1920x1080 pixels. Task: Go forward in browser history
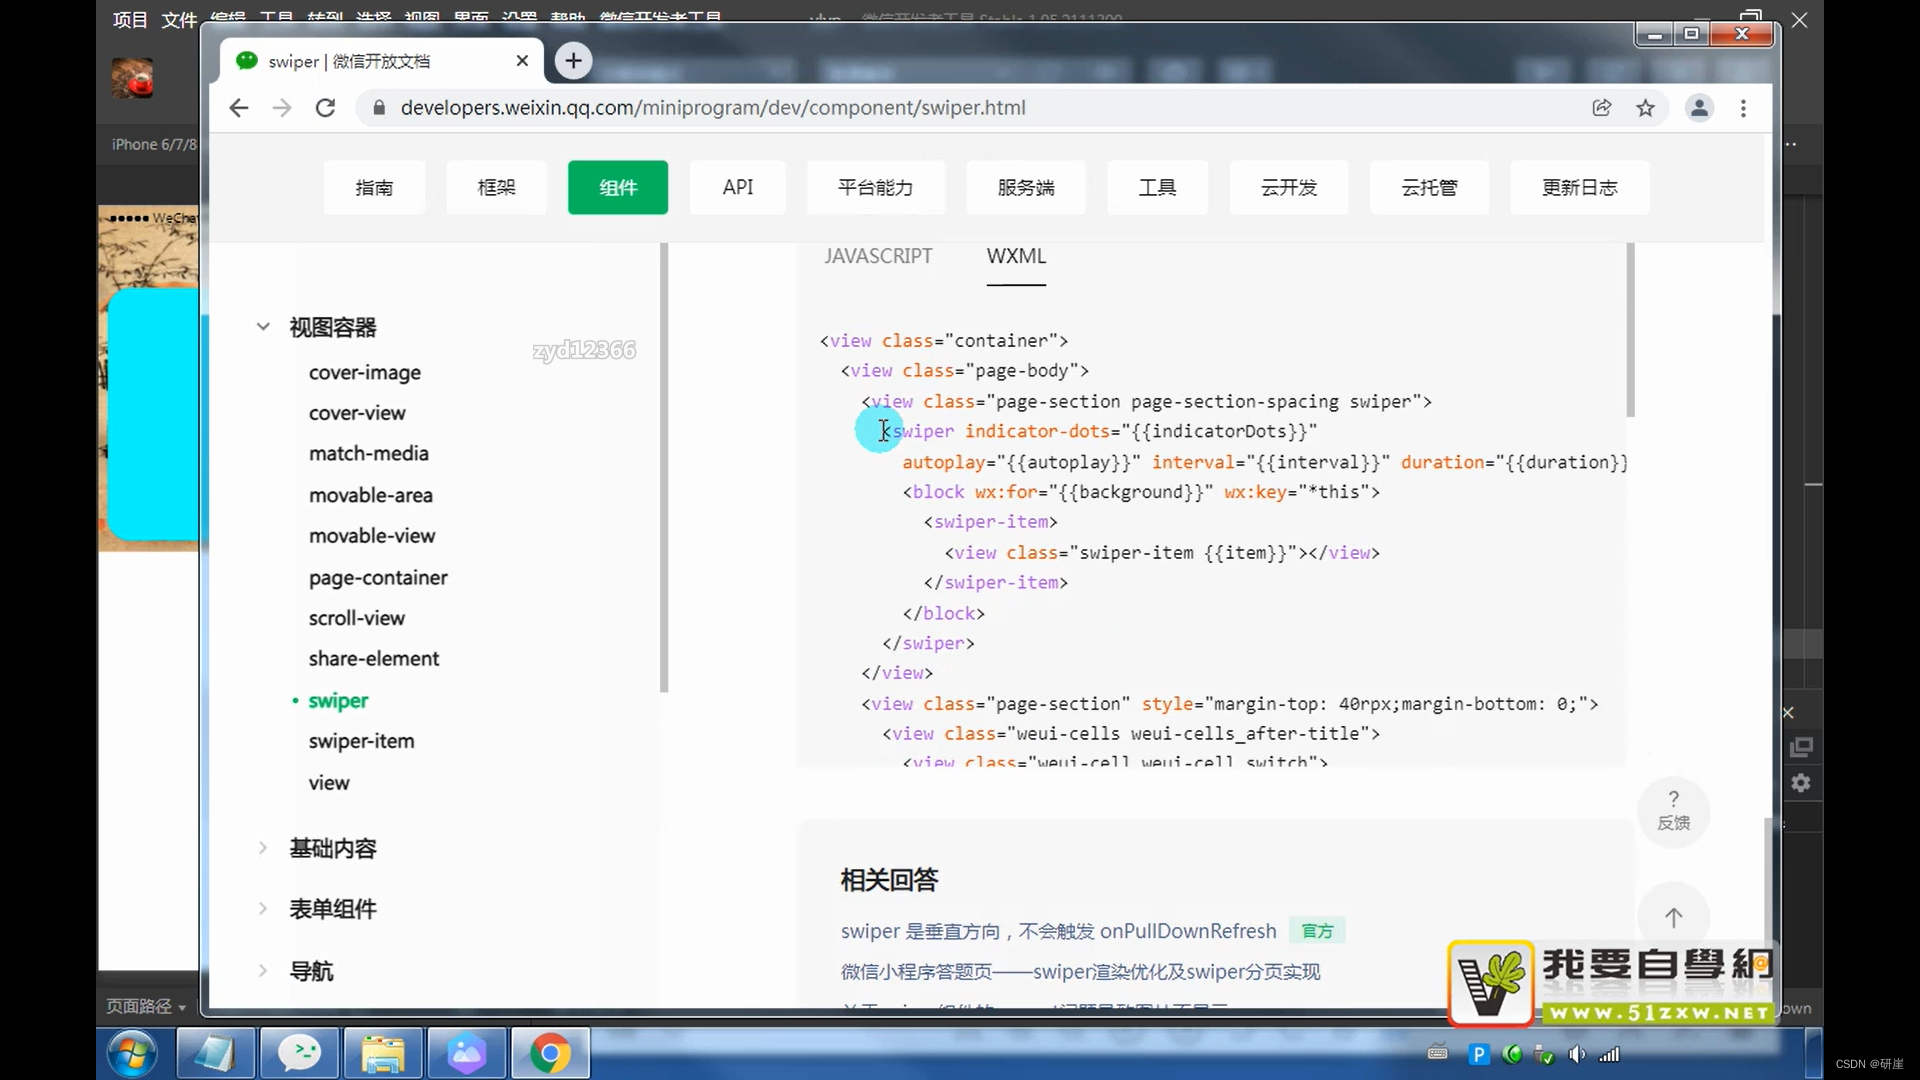[282, 108]
